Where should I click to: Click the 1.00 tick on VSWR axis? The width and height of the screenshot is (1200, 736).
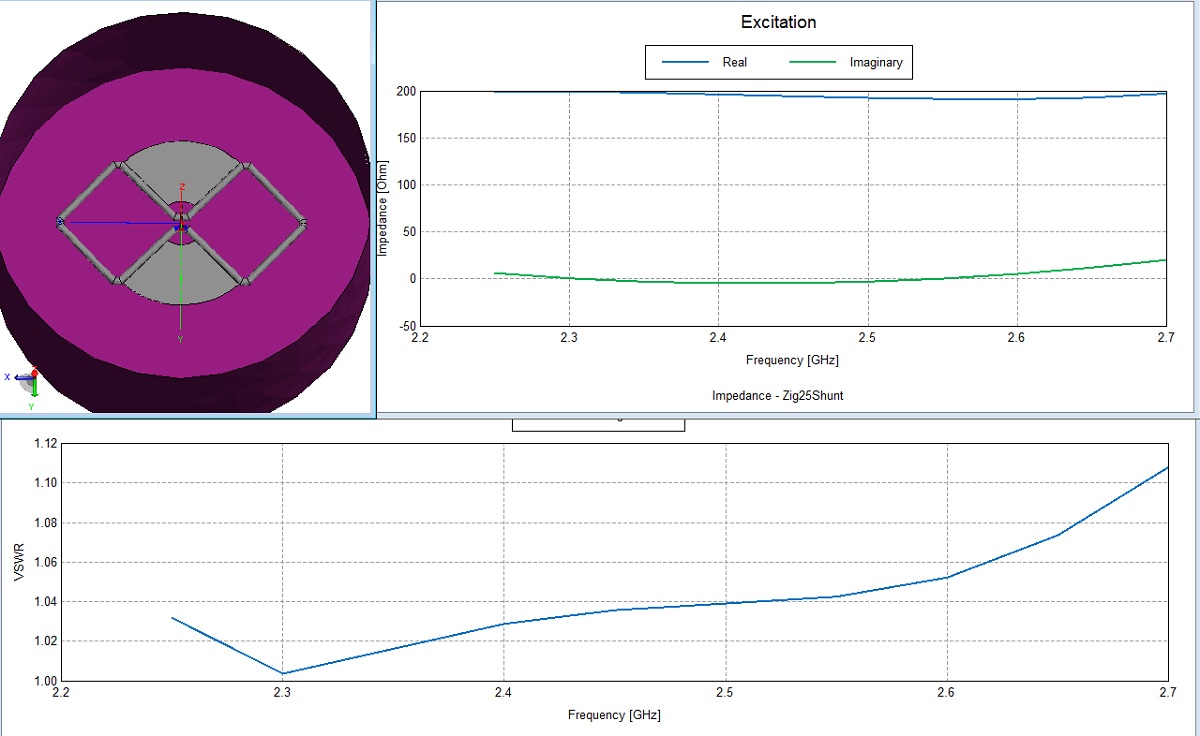[46, 681]
